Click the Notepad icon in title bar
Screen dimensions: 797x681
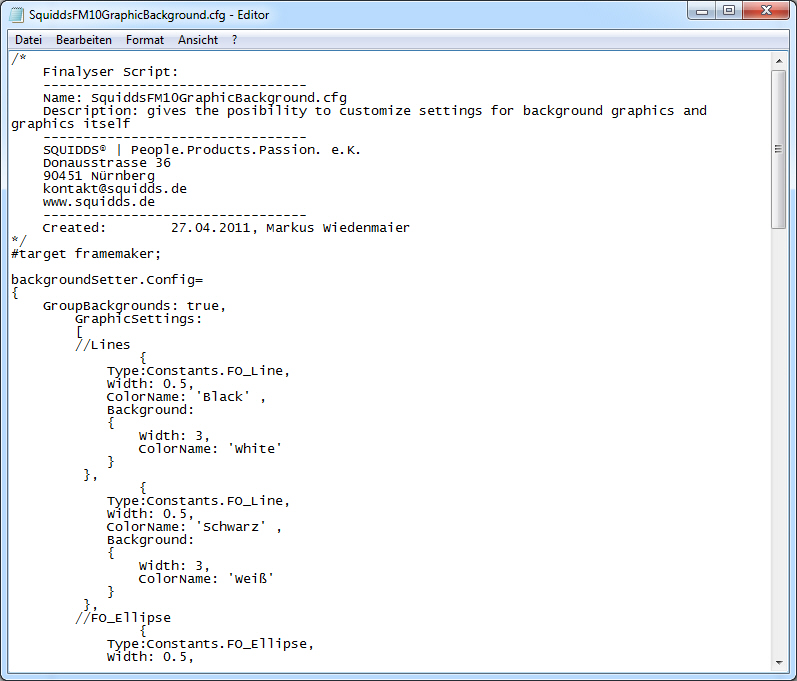[16, 15]
